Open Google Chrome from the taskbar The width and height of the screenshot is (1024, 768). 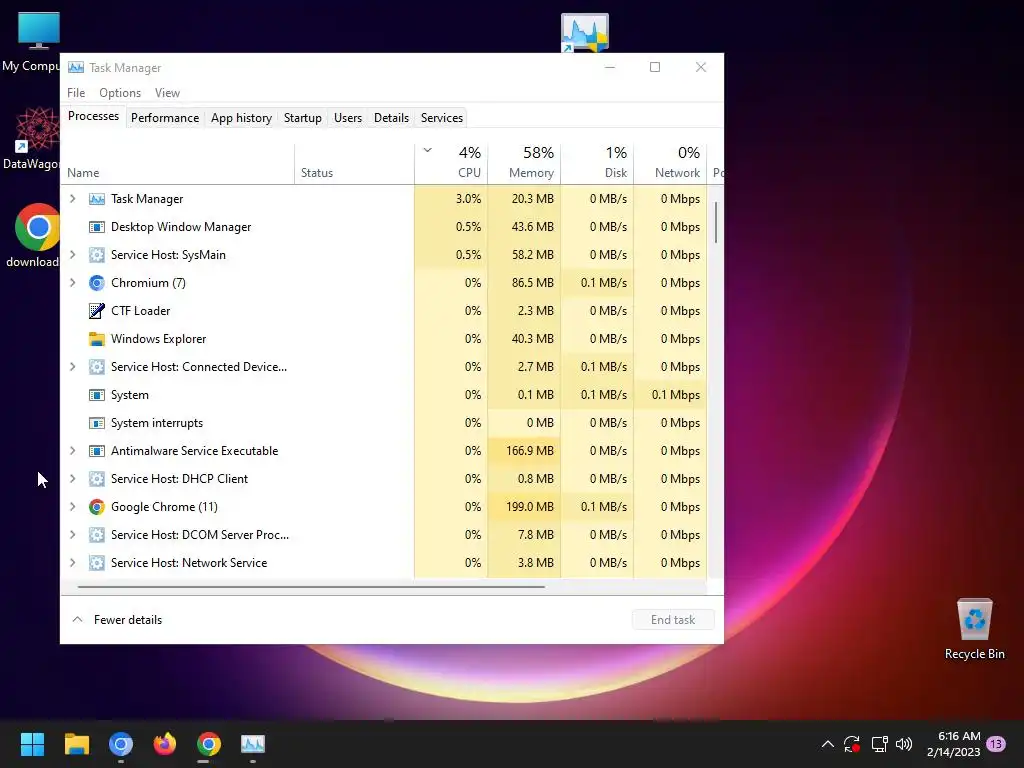coord(208,744)
